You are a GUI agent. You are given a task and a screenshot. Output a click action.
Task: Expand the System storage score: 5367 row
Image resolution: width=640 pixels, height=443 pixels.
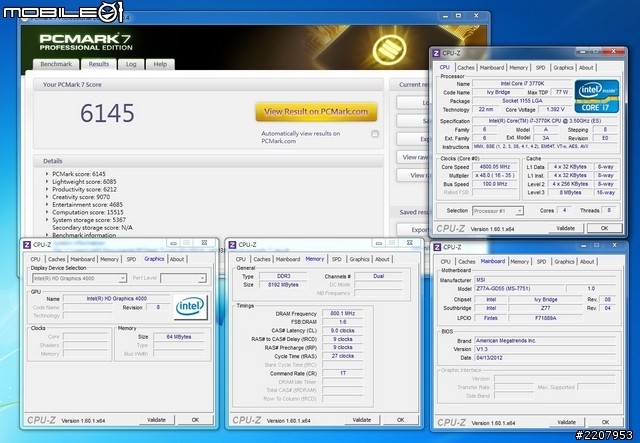click(x=47, y=220)
